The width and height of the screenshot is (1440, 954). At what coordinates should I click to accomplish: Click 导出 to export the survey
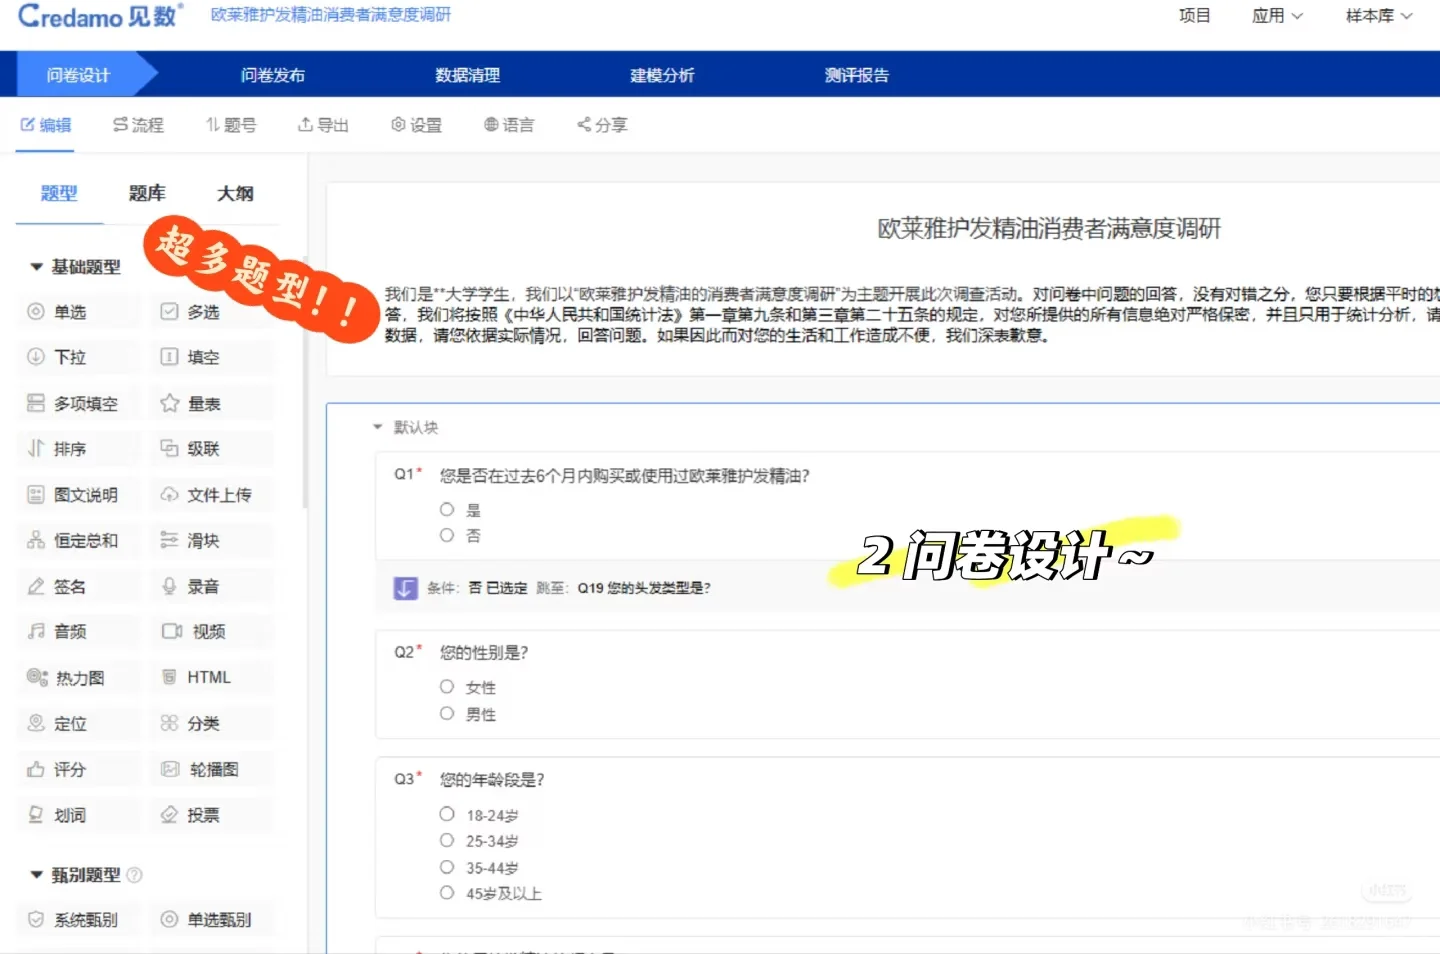click(x=323, y=125)
